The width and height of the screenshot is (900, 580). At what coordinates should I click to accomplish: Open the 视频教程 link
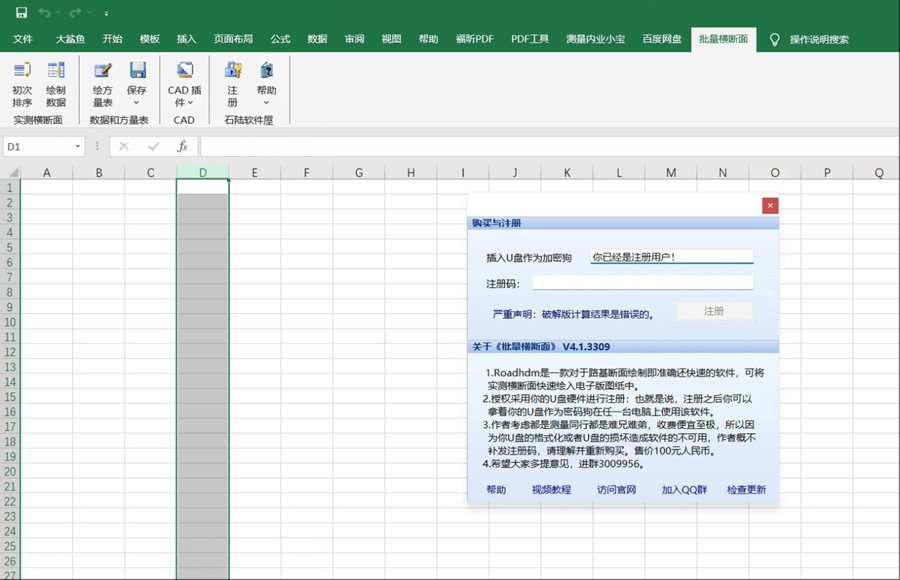[551, 489]
